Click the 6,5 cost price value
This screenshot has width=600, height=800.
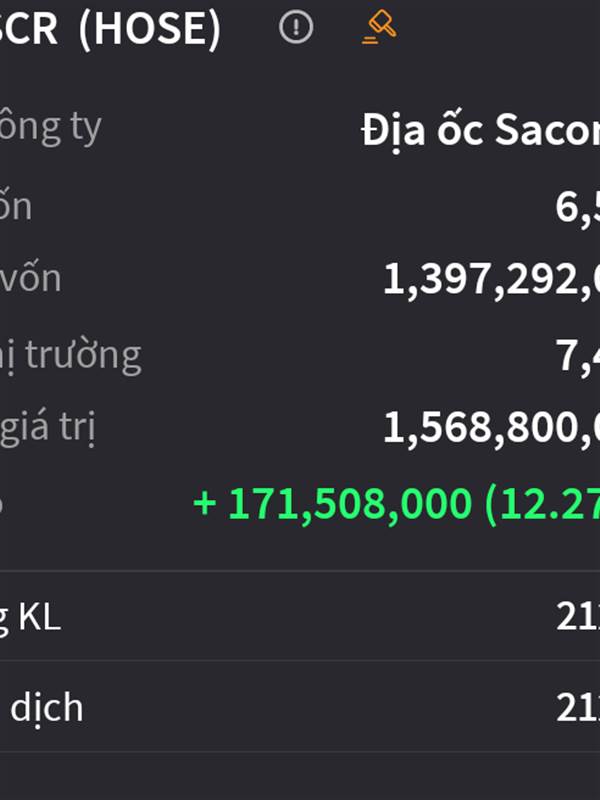coord(578,208)
